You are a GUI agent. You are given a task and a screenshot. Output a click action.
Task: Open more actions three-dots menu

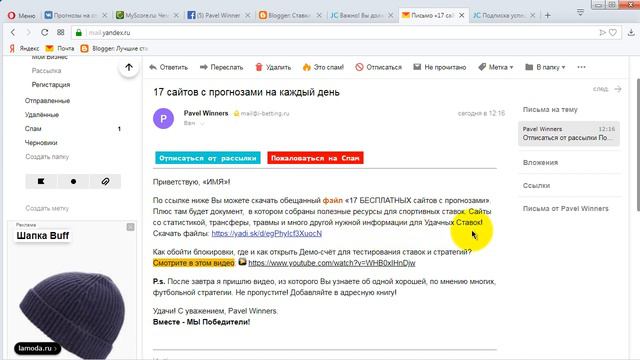pyautogui.click(x=582, y=67)
